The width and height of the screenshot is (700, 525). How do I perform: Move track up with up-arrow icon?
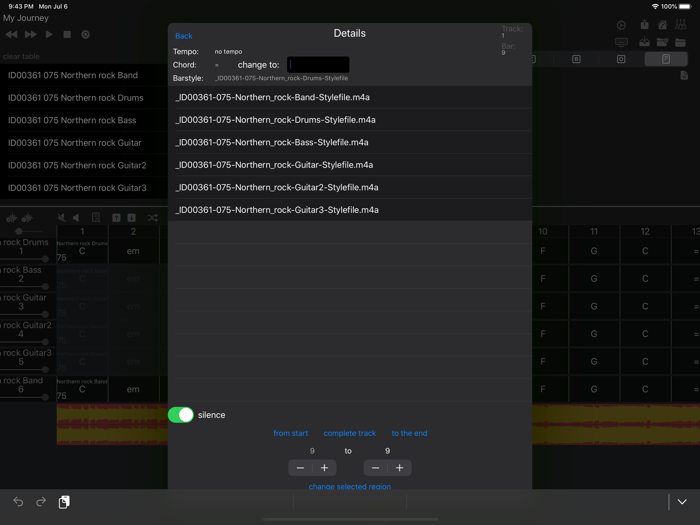pos(116,217)
